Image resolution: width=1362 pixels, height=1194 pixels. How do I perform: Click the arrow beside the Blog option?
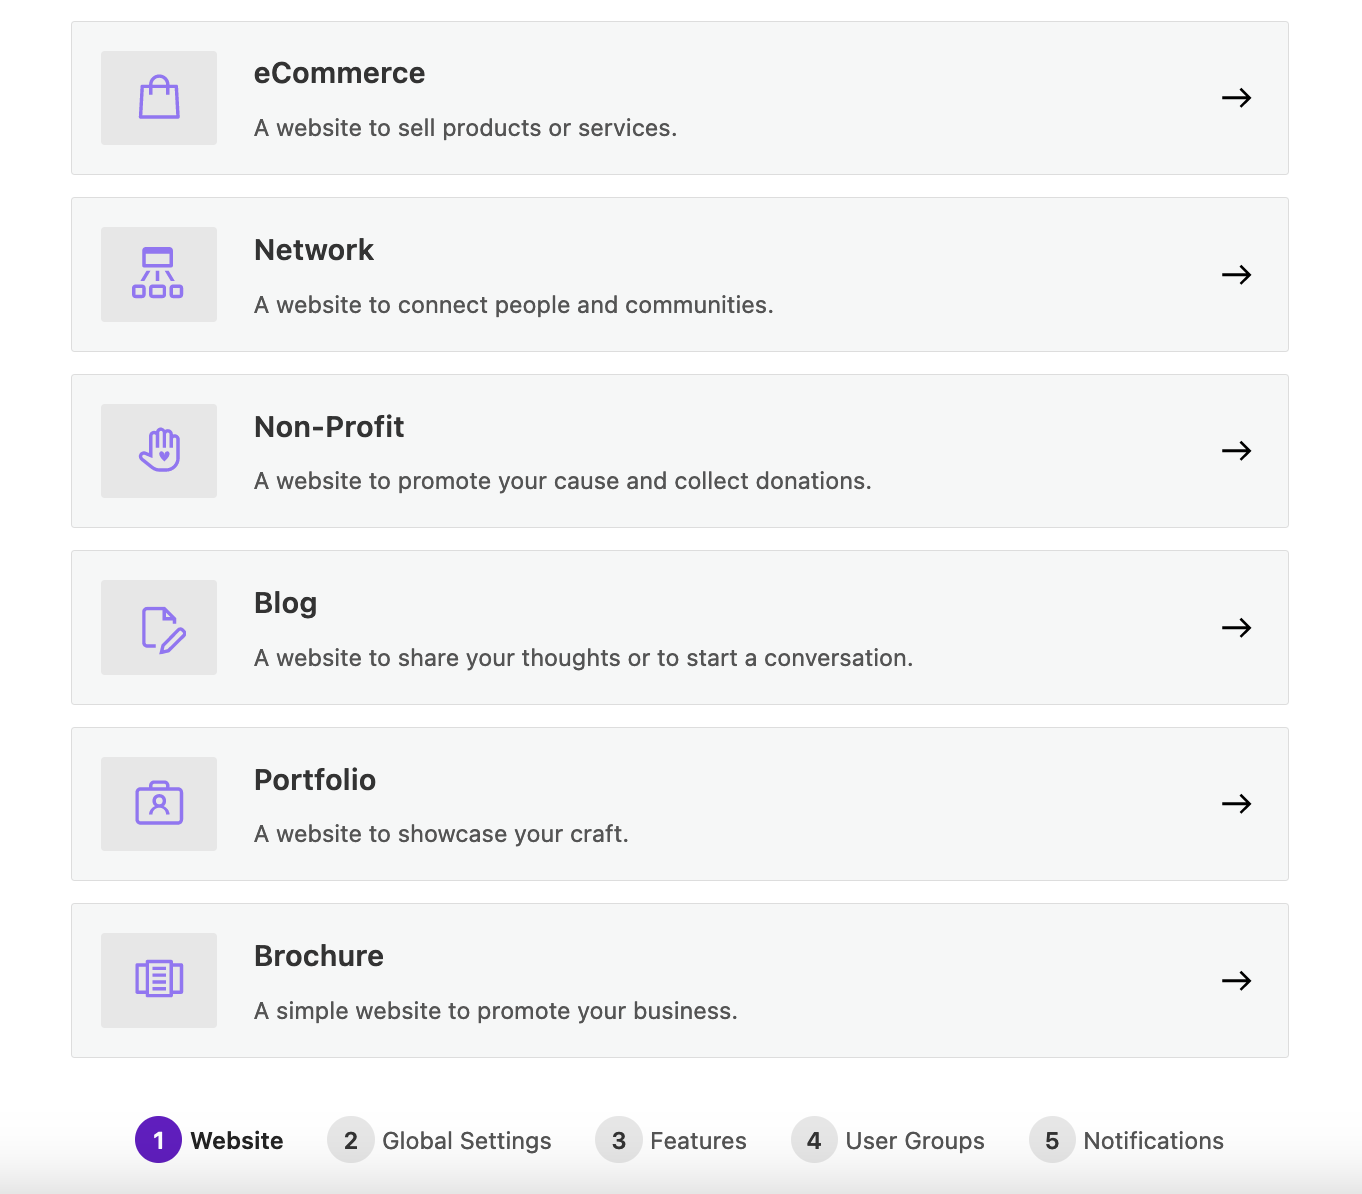pos(1237,628)
